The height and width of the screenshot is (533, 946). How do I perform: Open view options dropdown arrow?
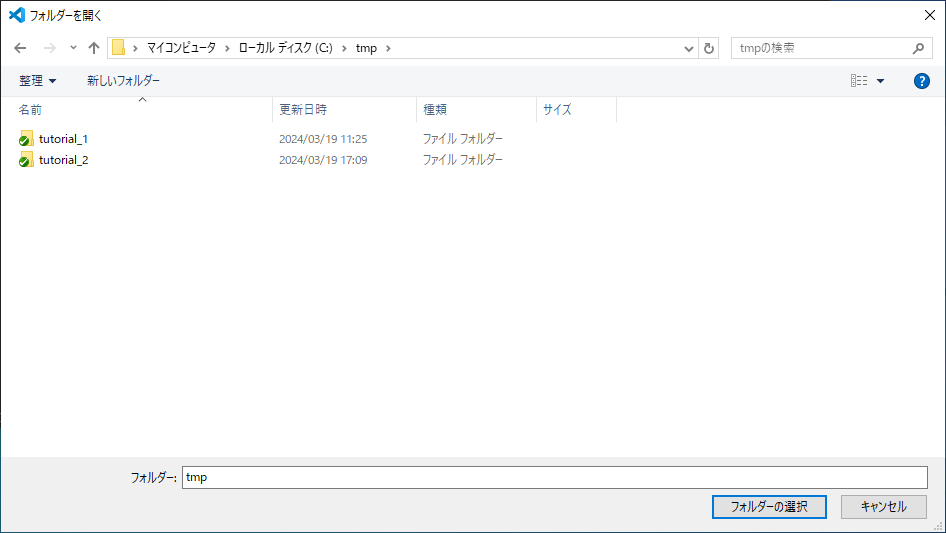pos(880,81)
